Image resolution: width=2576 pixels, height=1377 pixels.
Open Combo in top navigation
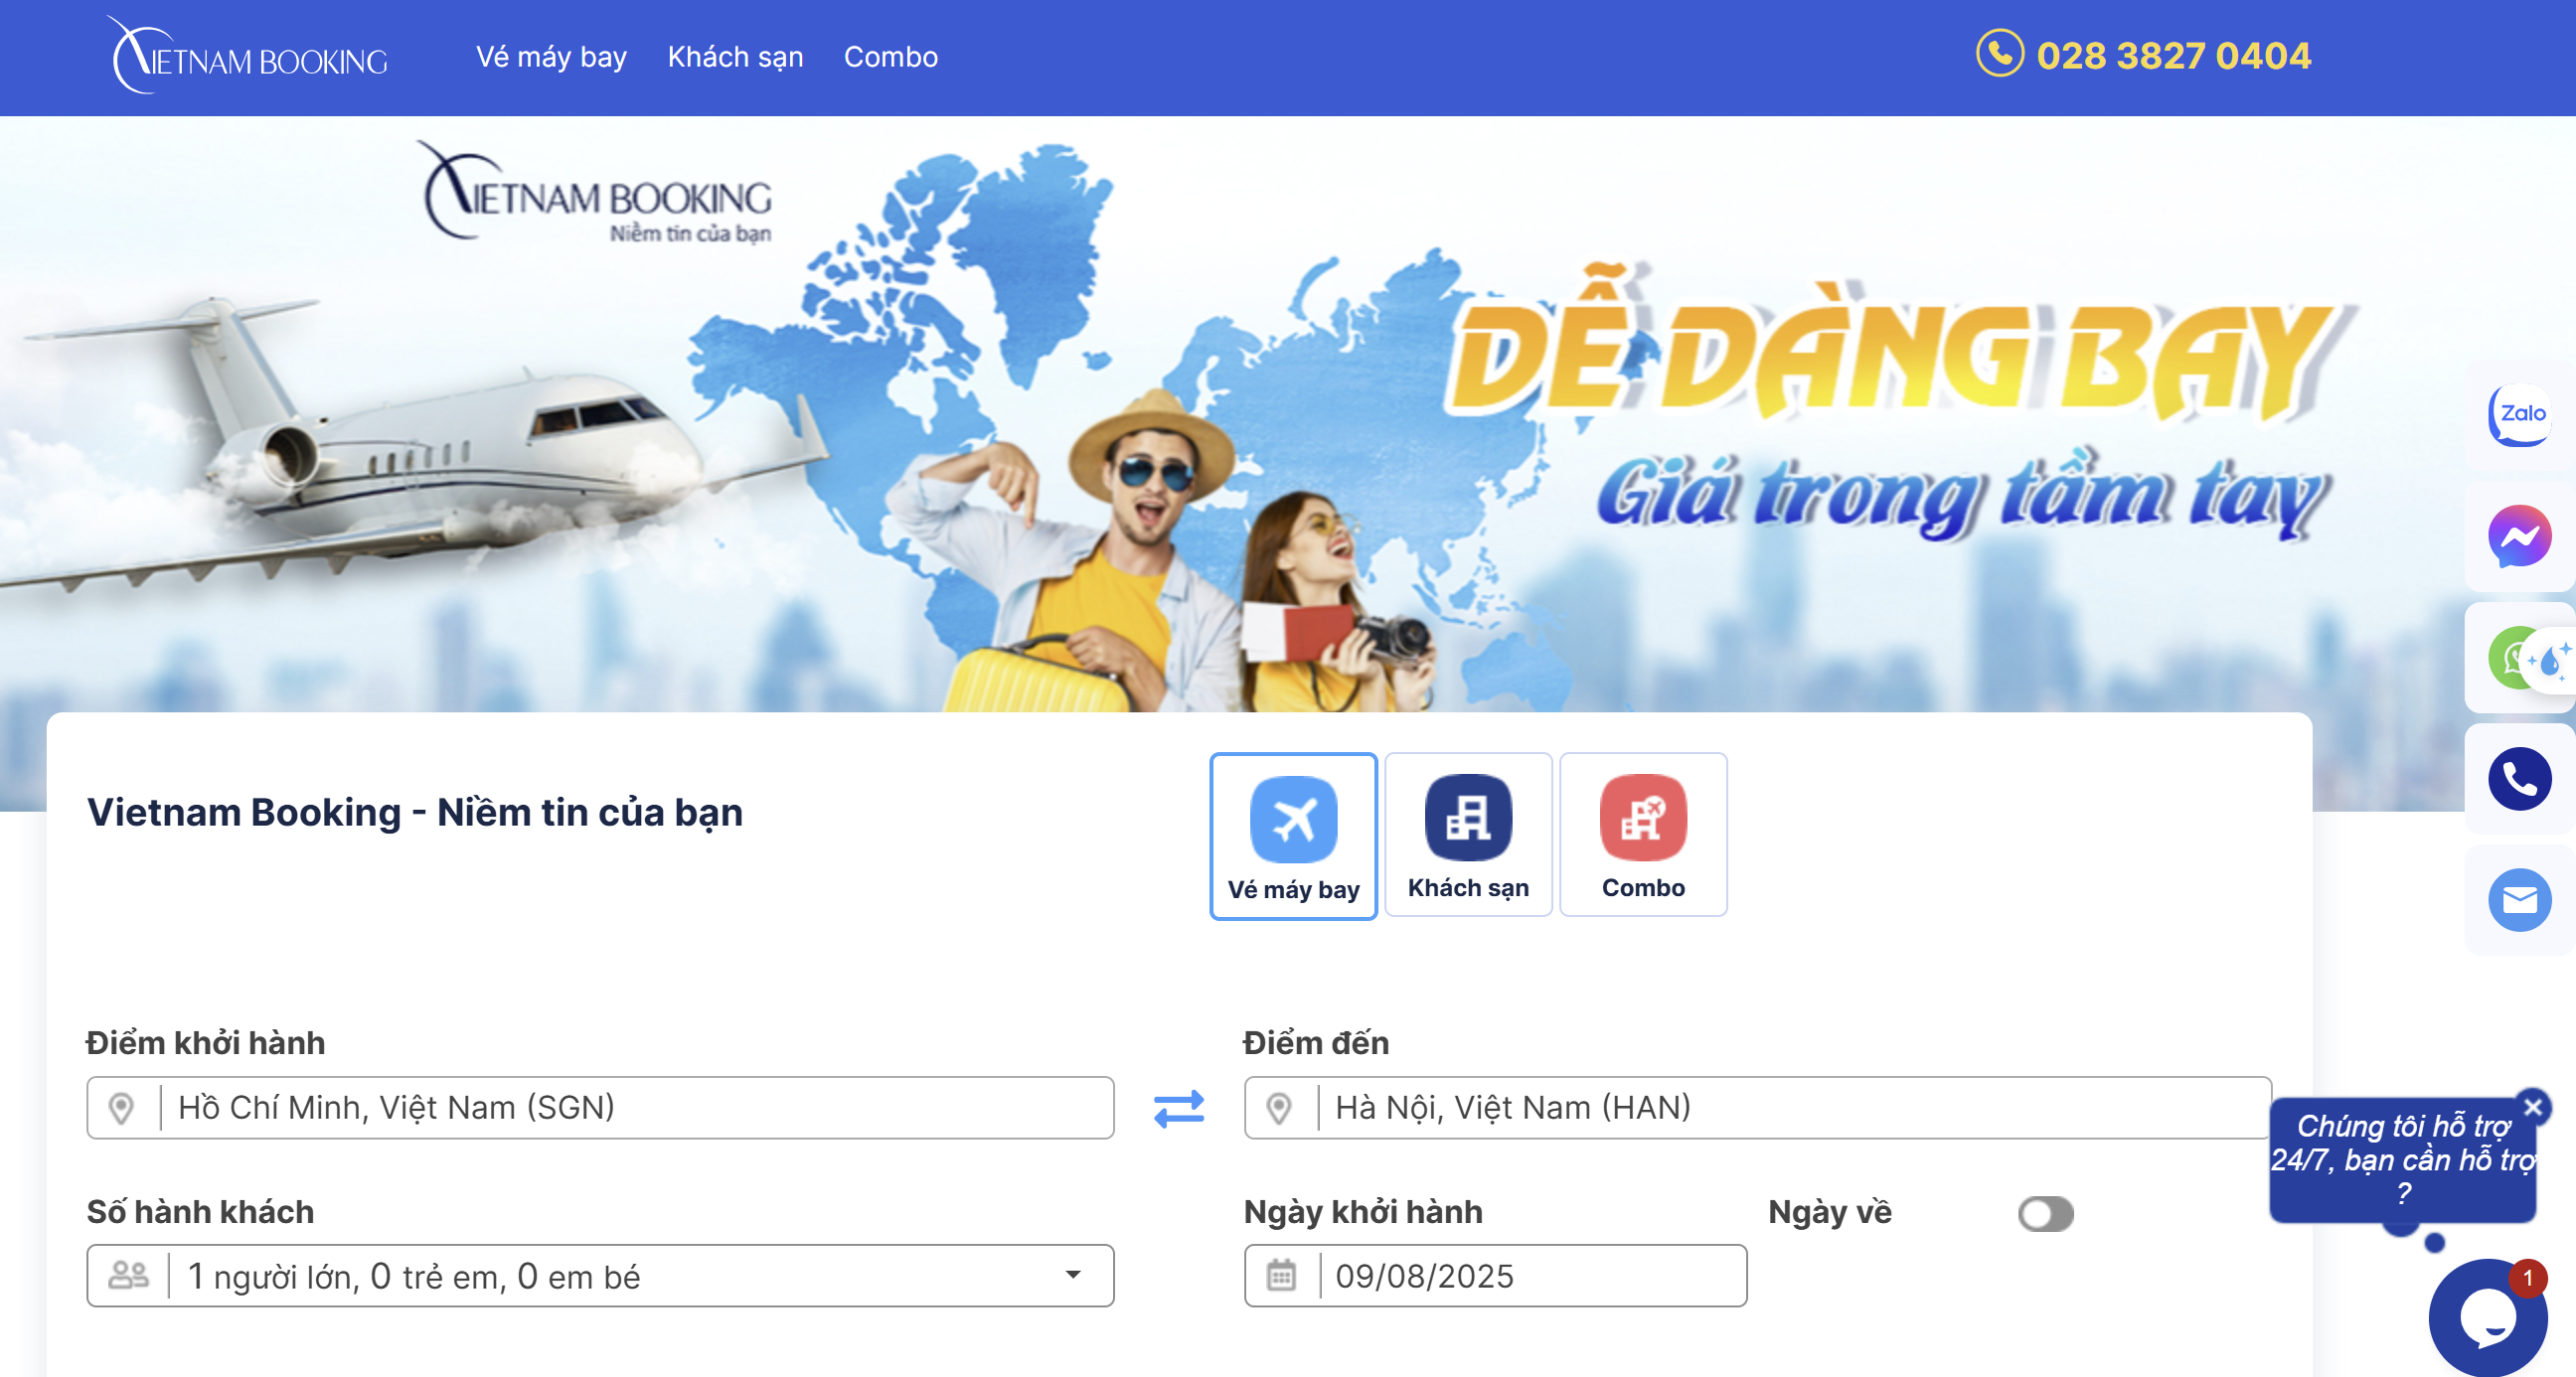tap(890, 57)
